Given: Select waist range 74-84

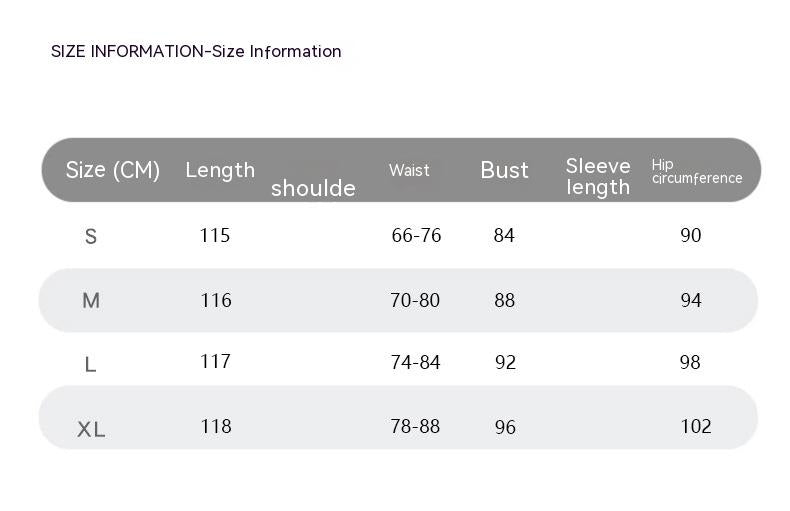Looking at the screenshot, I should [x=416, y=362].
